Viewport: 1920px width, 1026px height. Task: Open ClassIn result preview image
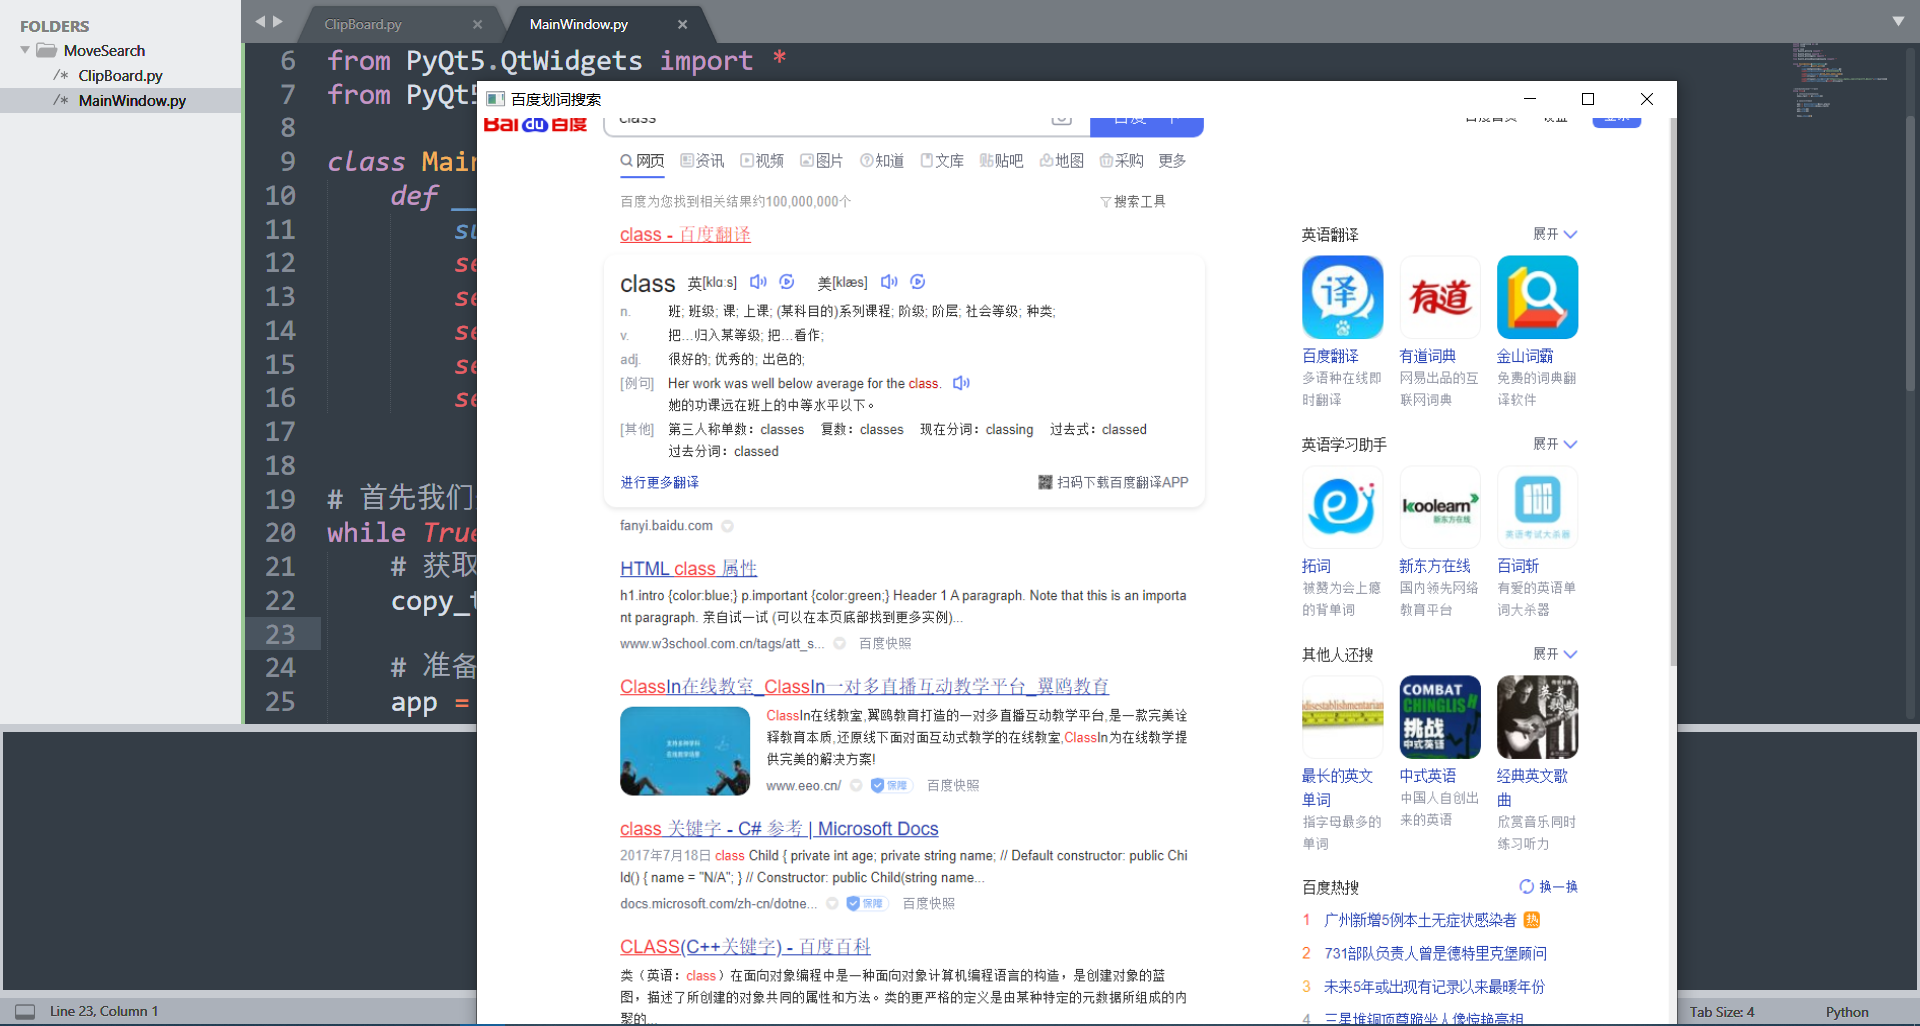pyautogui.click(x=685, y=751)
